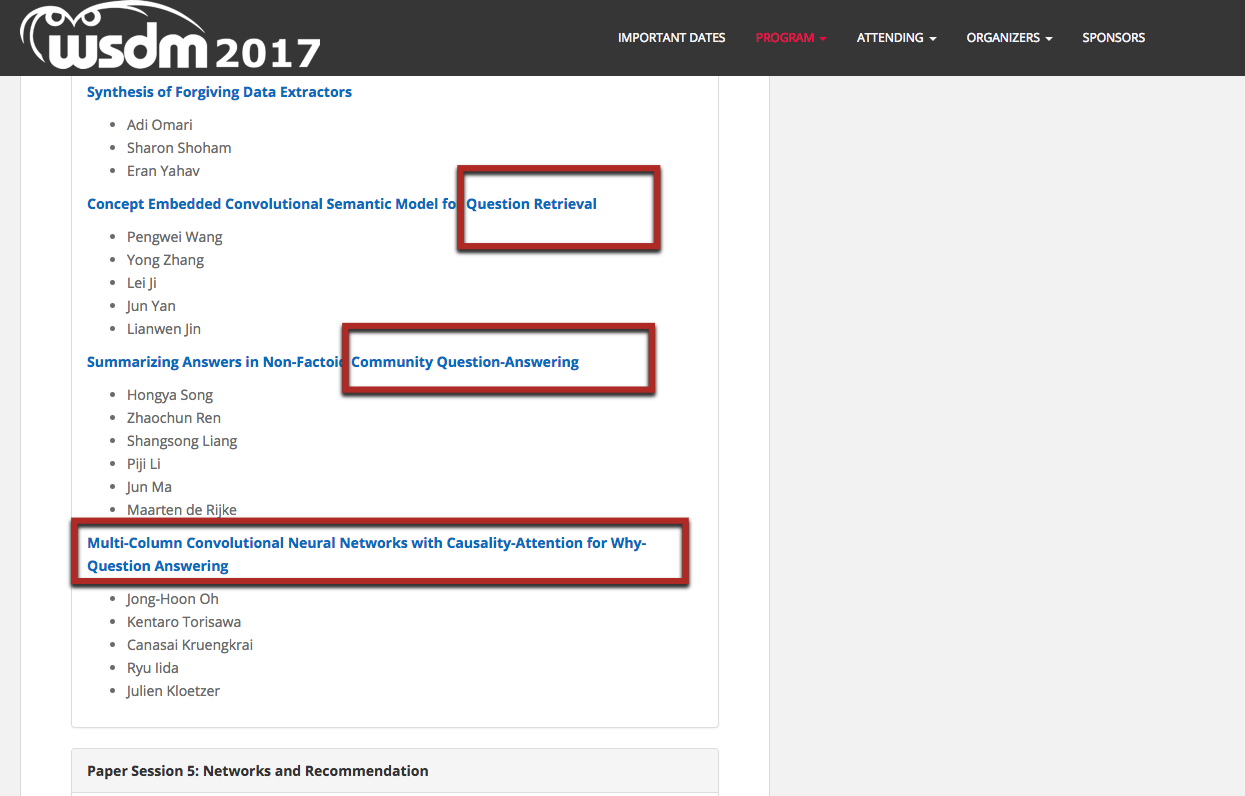This screenshot has width=1245, height=796.
Task: Click author name Adi Omari
Action: pos(159,125)
